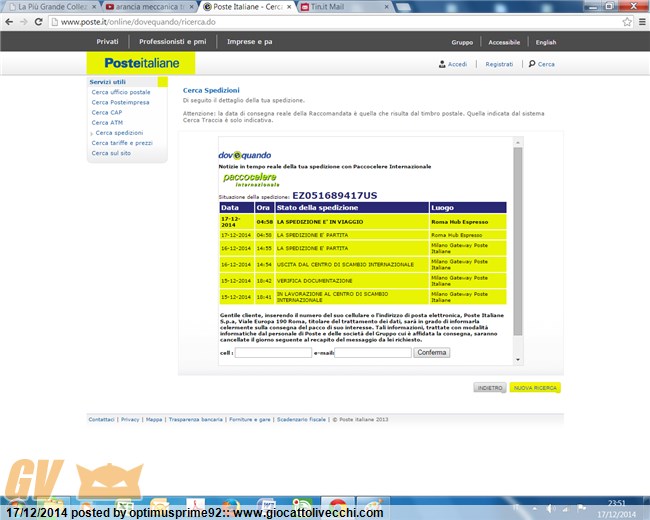Click the browser address bar URL
This screenshot has width=650, height=520.
[138, 22]
